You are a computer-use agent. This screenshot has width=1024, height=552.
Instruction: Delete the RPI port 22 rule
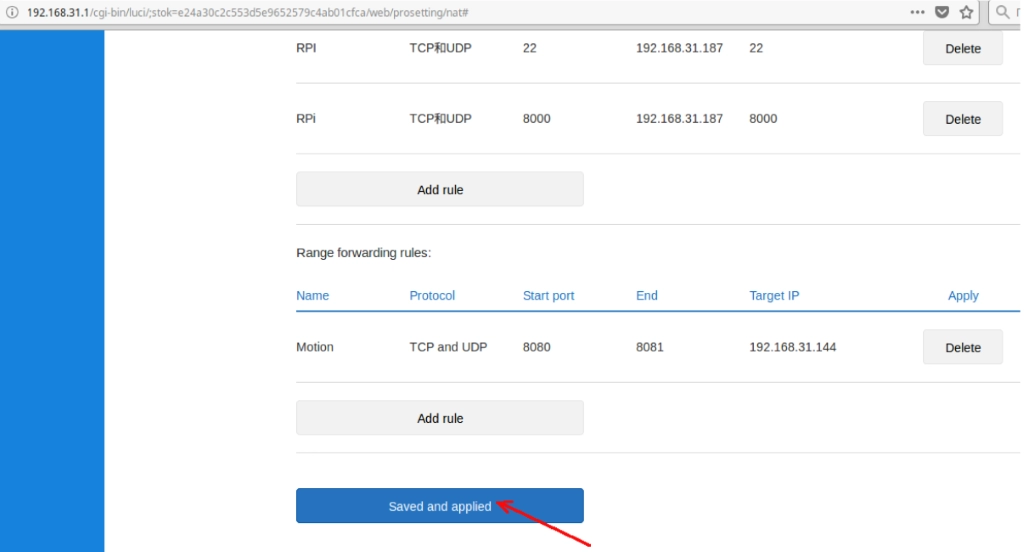tap(963, 48)
